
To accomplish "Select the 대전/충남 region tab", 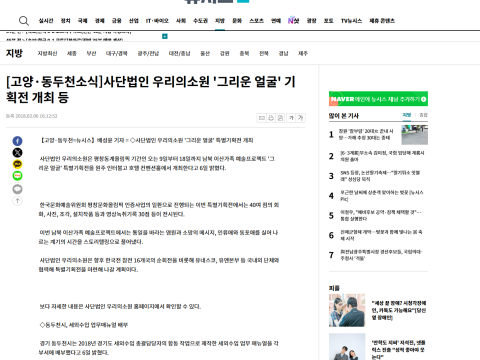I will (180, 53).
